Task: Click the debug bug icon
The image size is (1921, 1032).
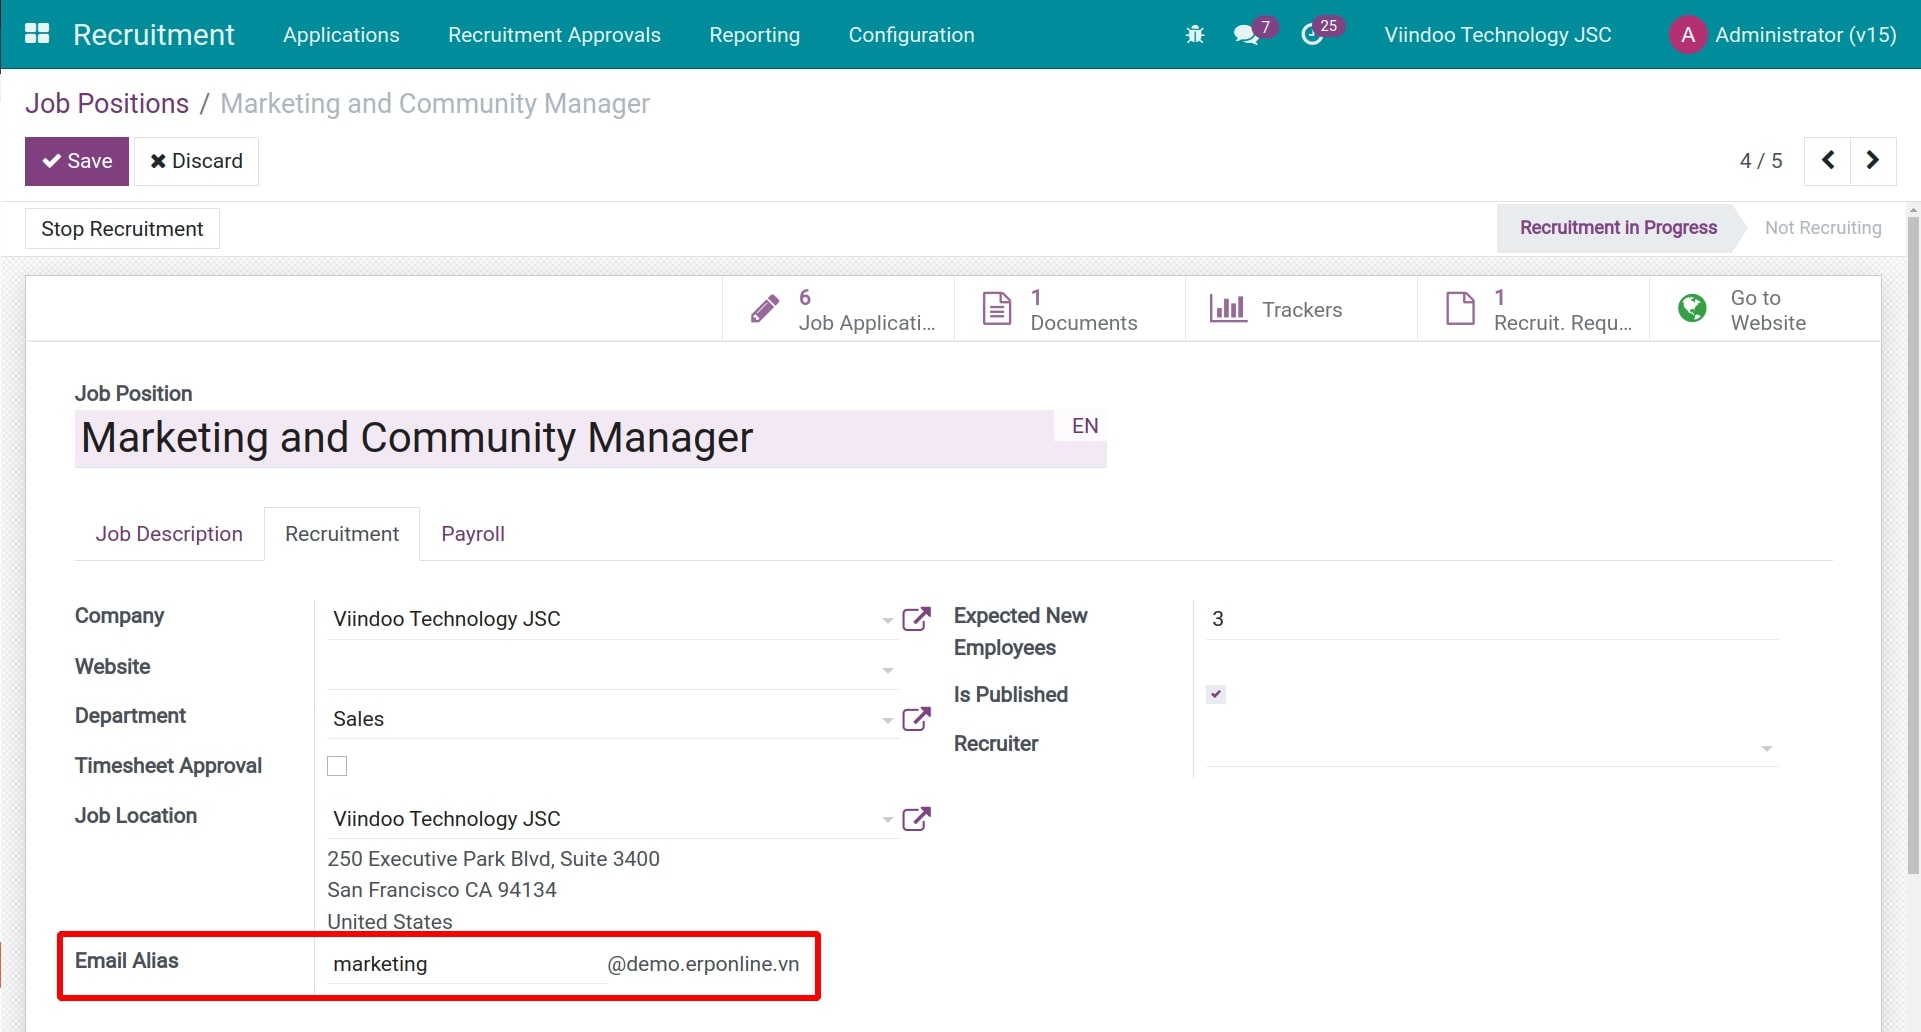Action: pos(1194,35)
